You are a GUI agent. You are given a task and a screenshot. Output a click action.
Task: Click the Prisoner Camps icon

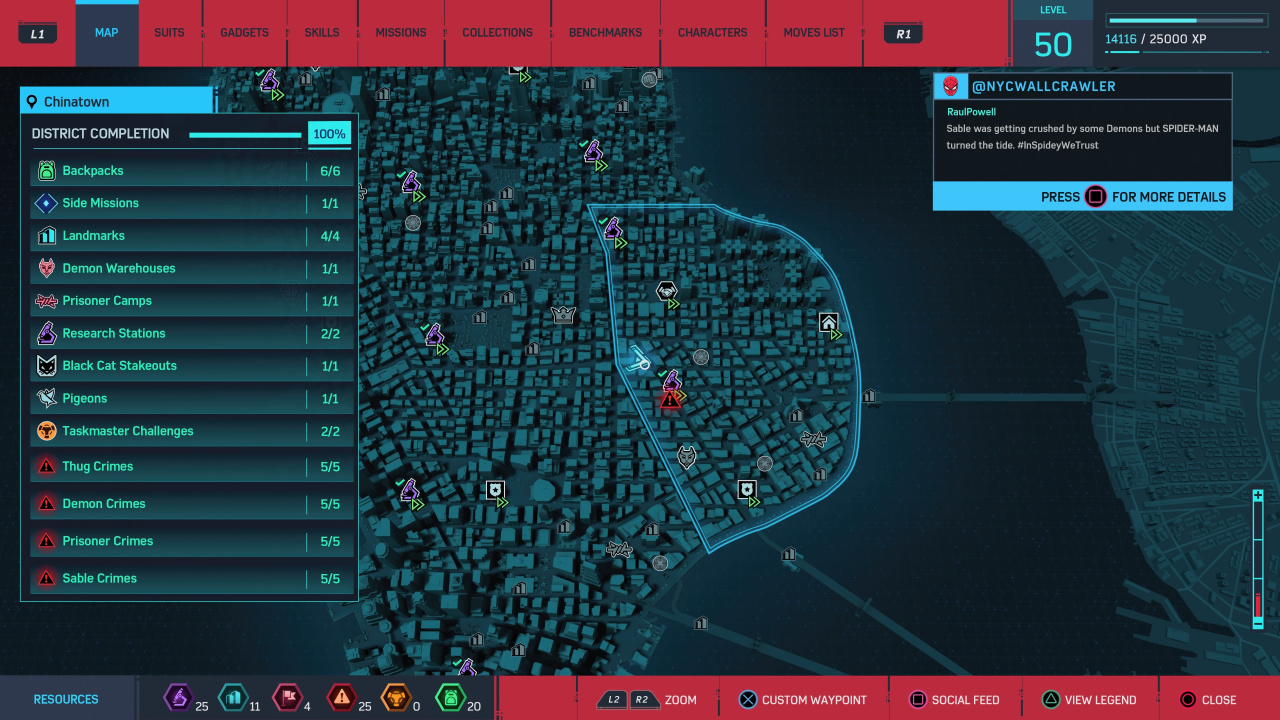(46, 301)
